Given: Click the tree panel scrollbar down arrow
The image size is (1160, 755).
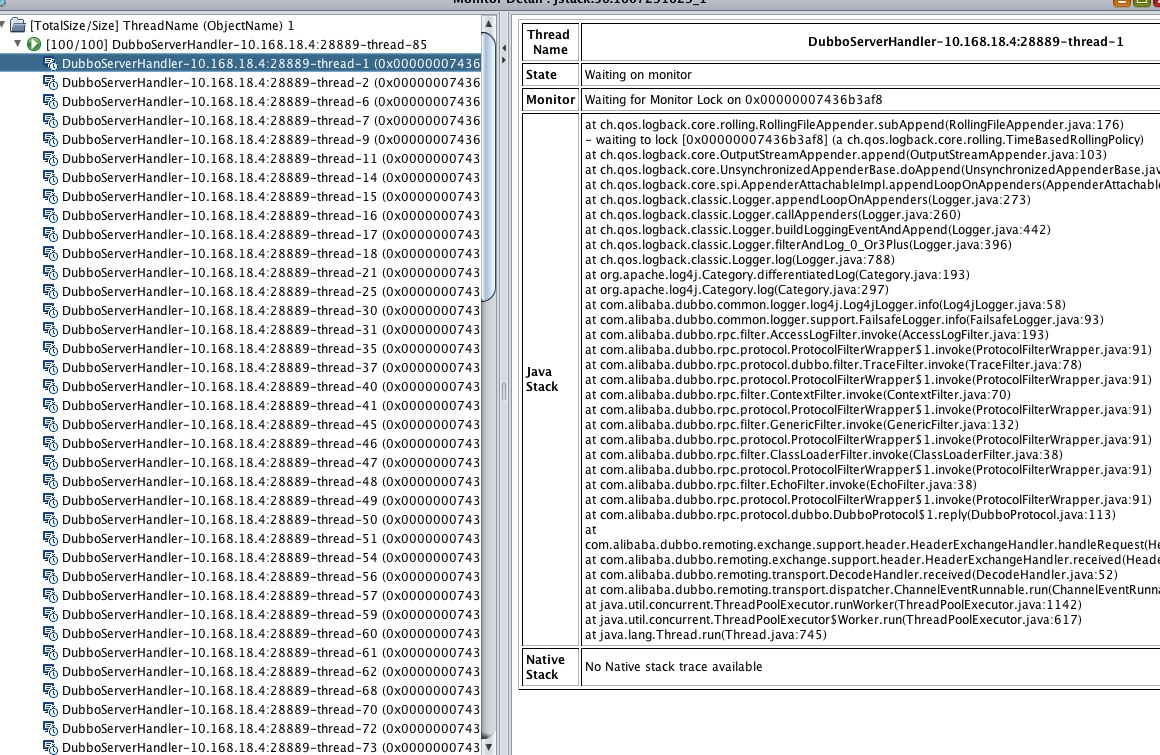Looking at the screenshot, I should [488, 748].
